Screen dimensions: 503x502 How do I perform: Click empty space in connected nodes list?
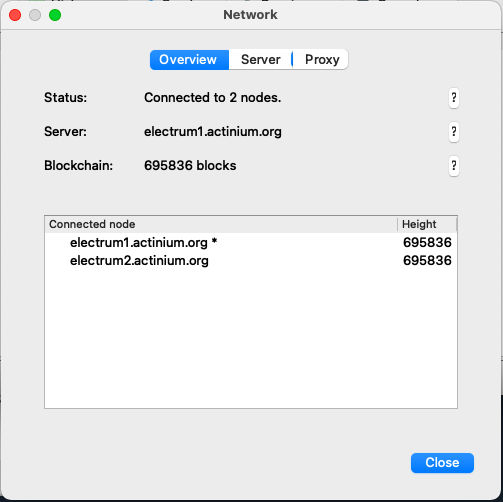click(251, 338)
